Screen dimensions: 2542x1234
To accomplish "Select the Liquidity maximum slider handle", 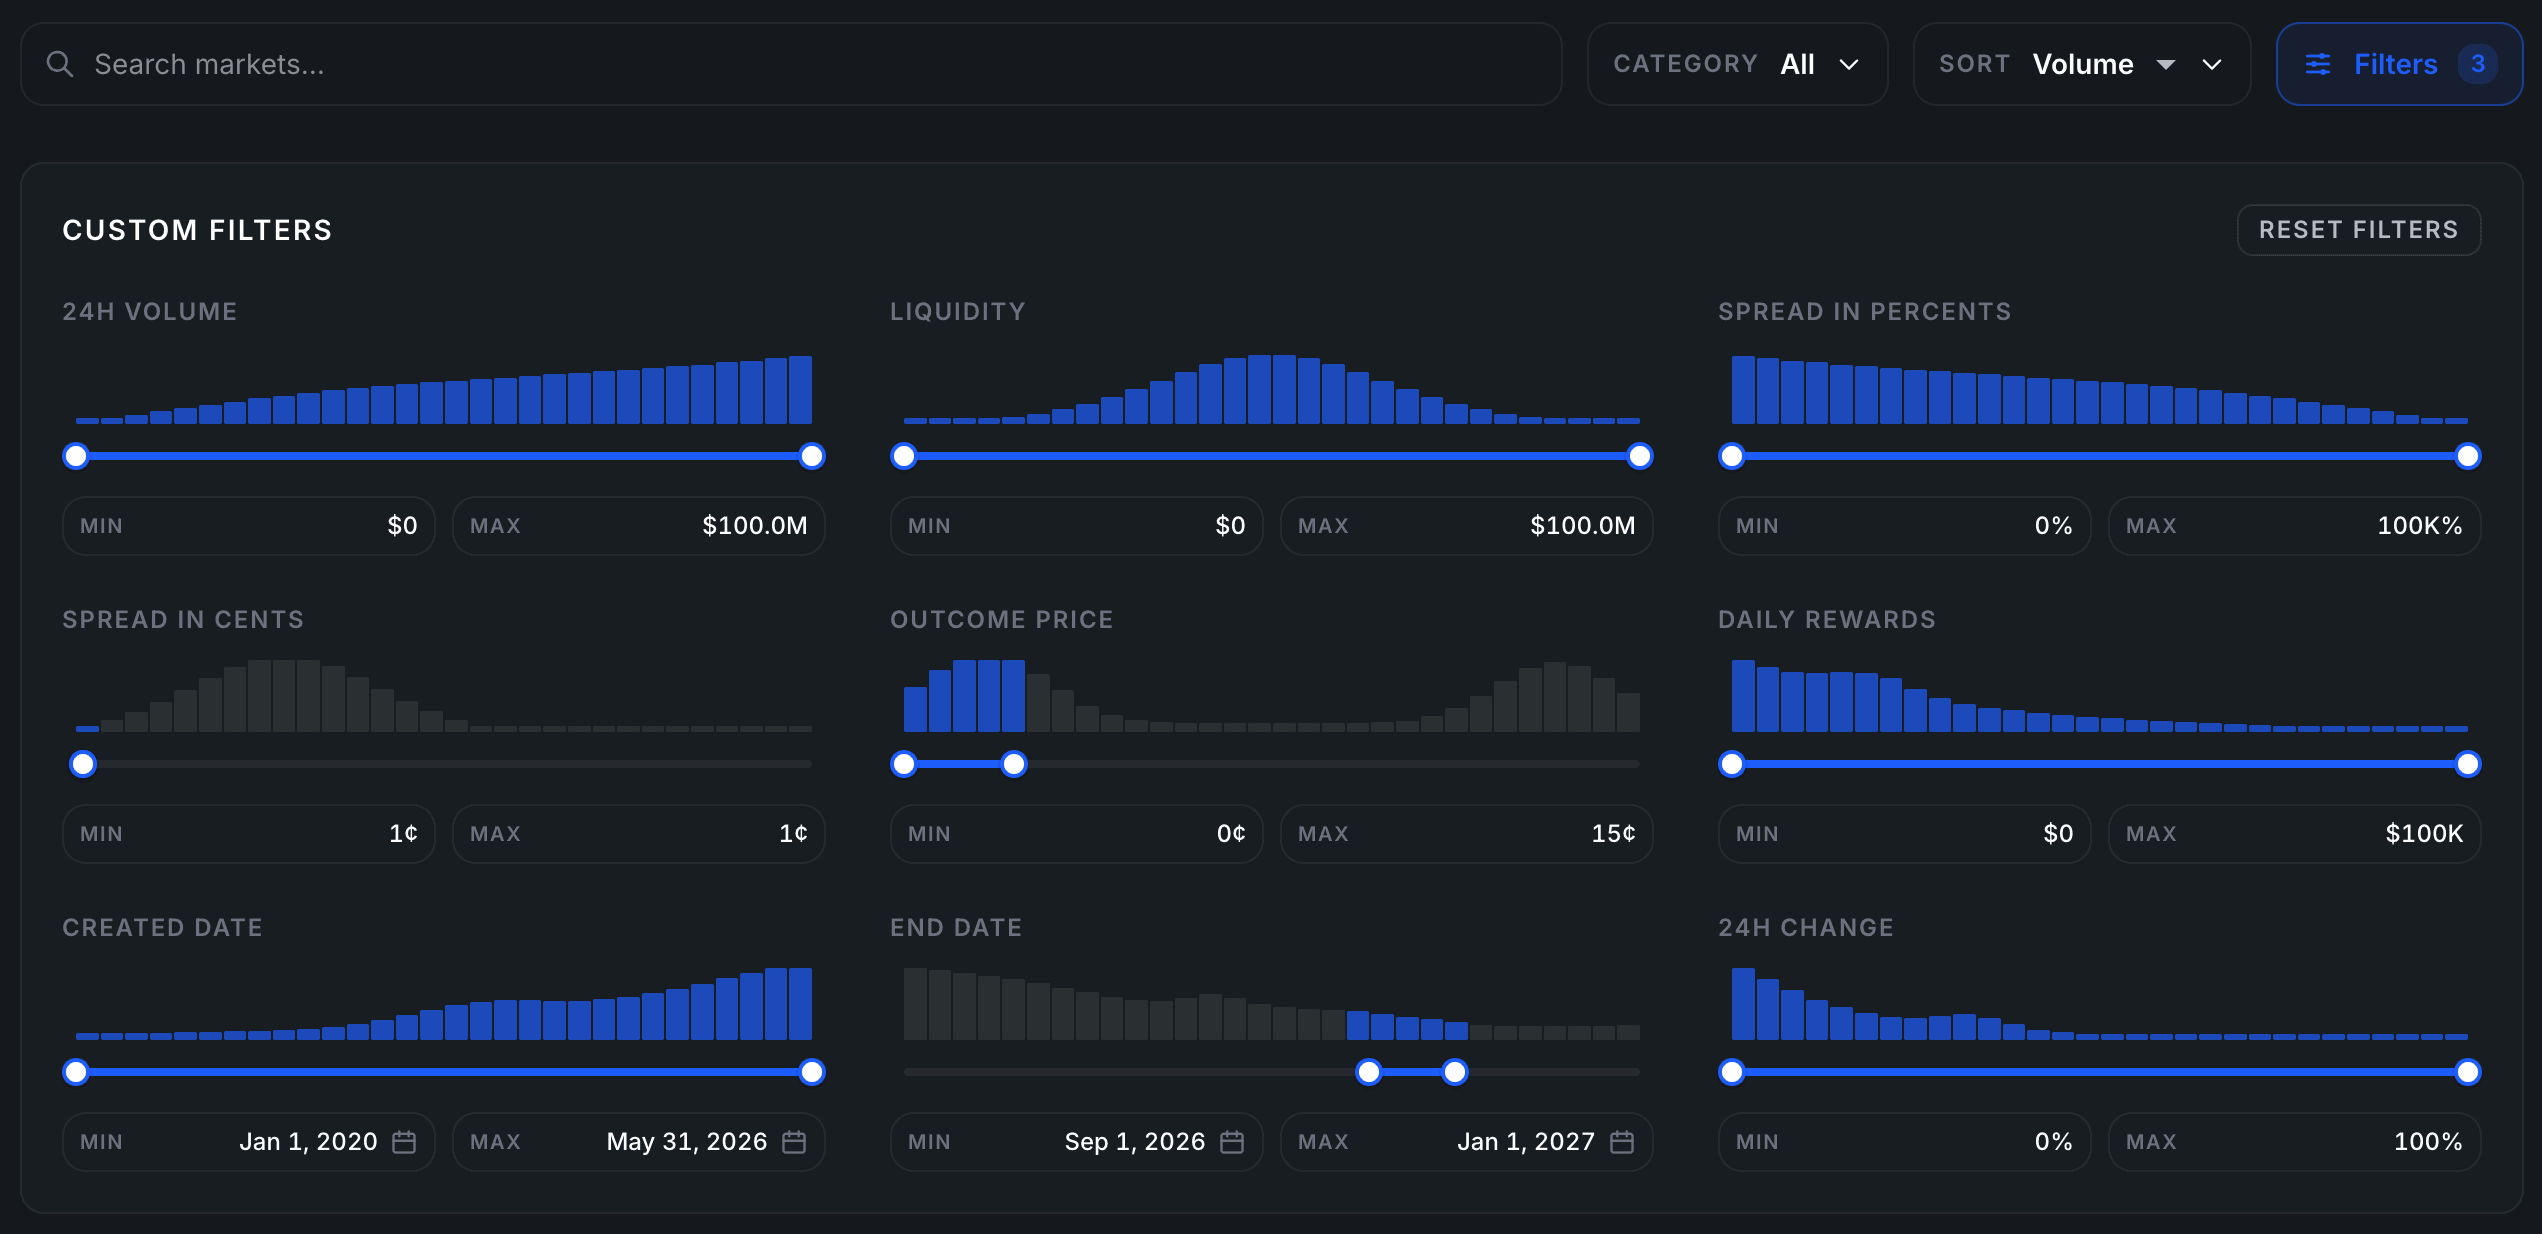I will [1640, 456].
